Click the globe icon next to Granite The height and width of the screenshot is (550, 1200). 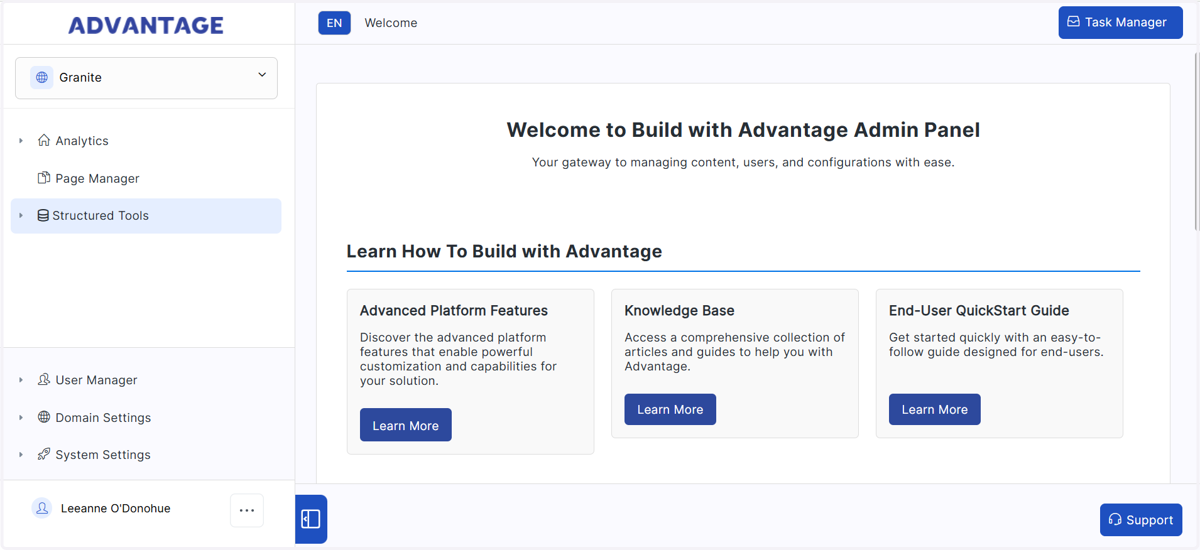pyautogui.click(x=42, y=77)
